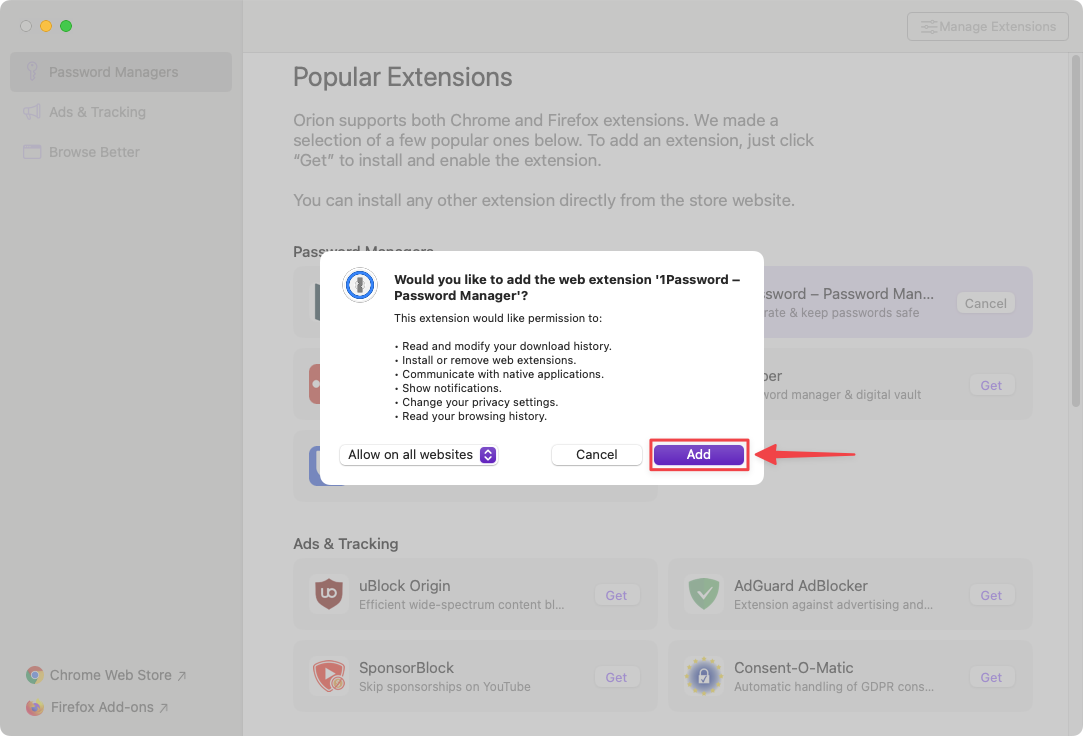The width and height of the screenshot is (1083, 736).
Task: Click the key icon beside Password Managers
Action: (x=30, y=72)
